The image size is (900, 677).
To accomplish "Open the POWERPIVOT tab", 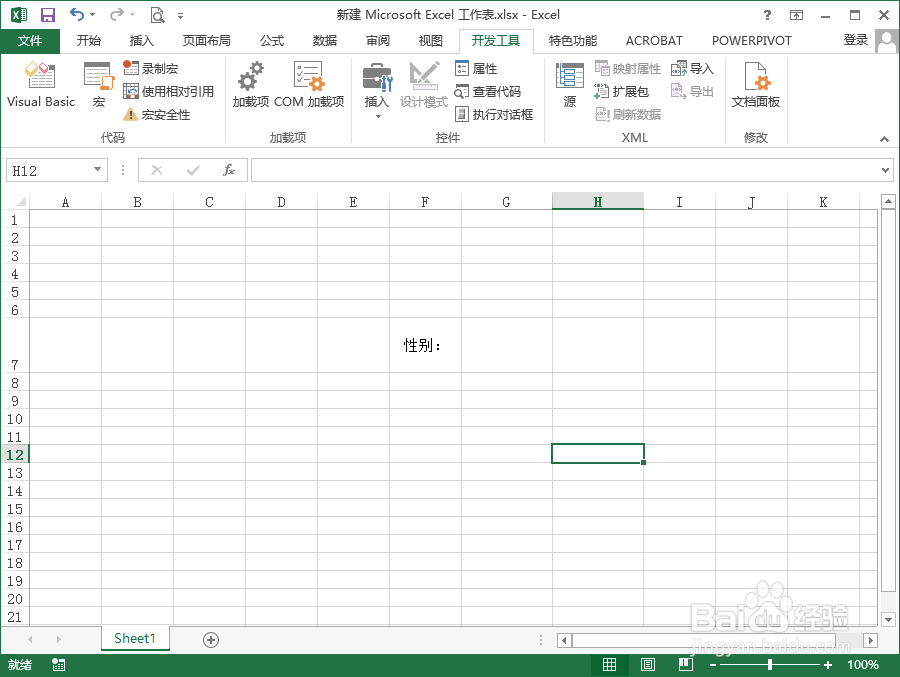I will 751,40.
